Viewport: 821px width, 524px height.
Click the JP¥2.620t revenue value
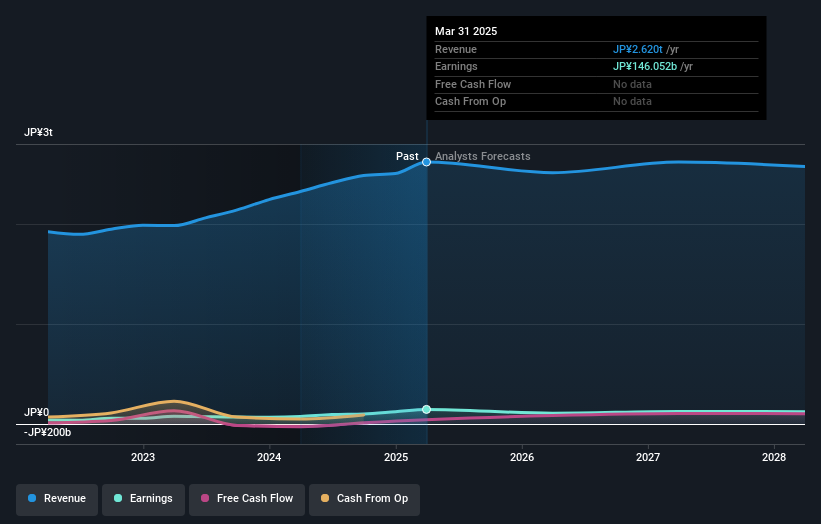(x=638, y=49)
